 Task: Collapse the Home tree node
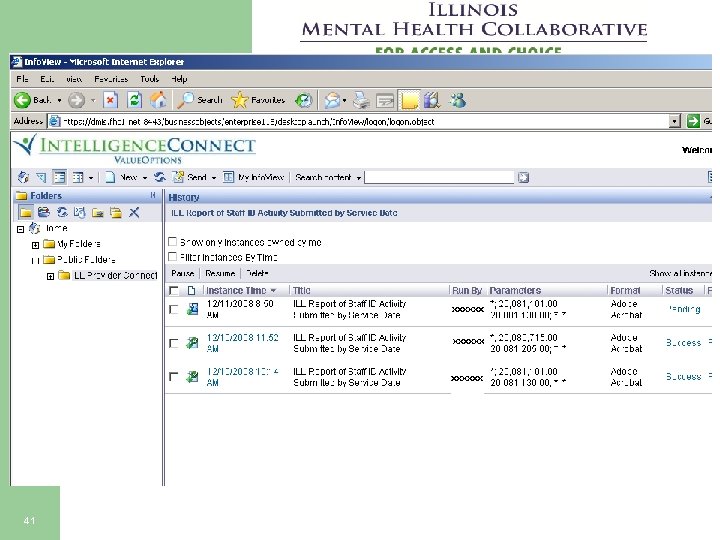(x=20, y=229)
